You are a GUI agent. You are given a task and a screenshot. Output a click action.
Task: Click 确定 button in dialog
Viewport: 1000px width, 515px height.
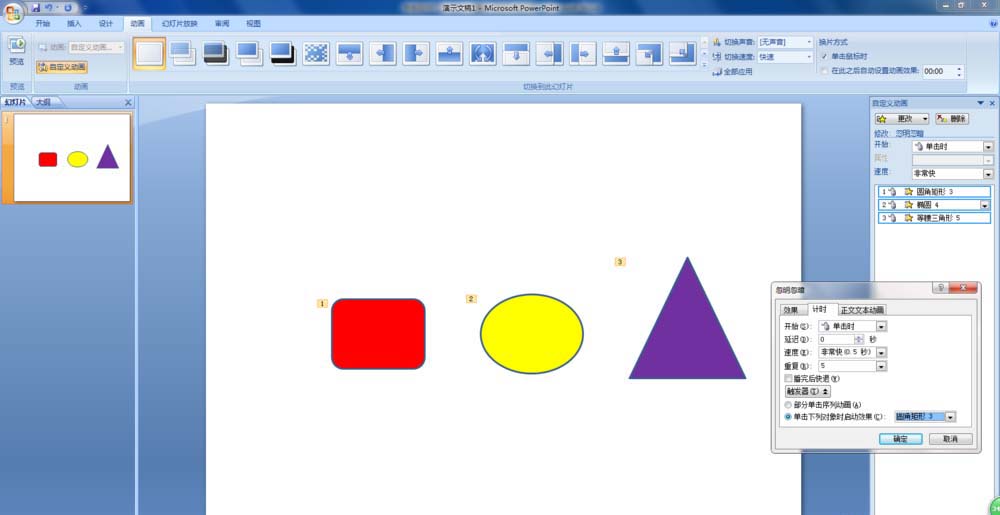pyautogui.click(x=900, y=439)
